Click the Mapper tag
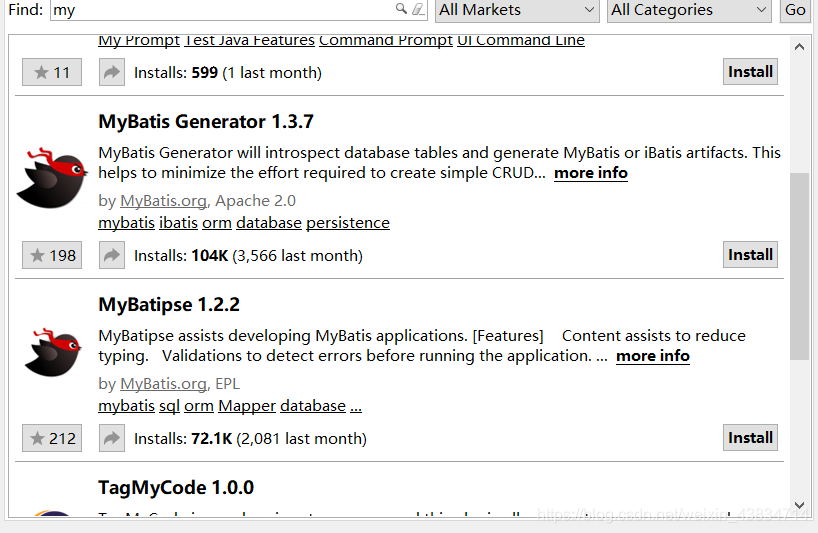 (x=247, y=406)
